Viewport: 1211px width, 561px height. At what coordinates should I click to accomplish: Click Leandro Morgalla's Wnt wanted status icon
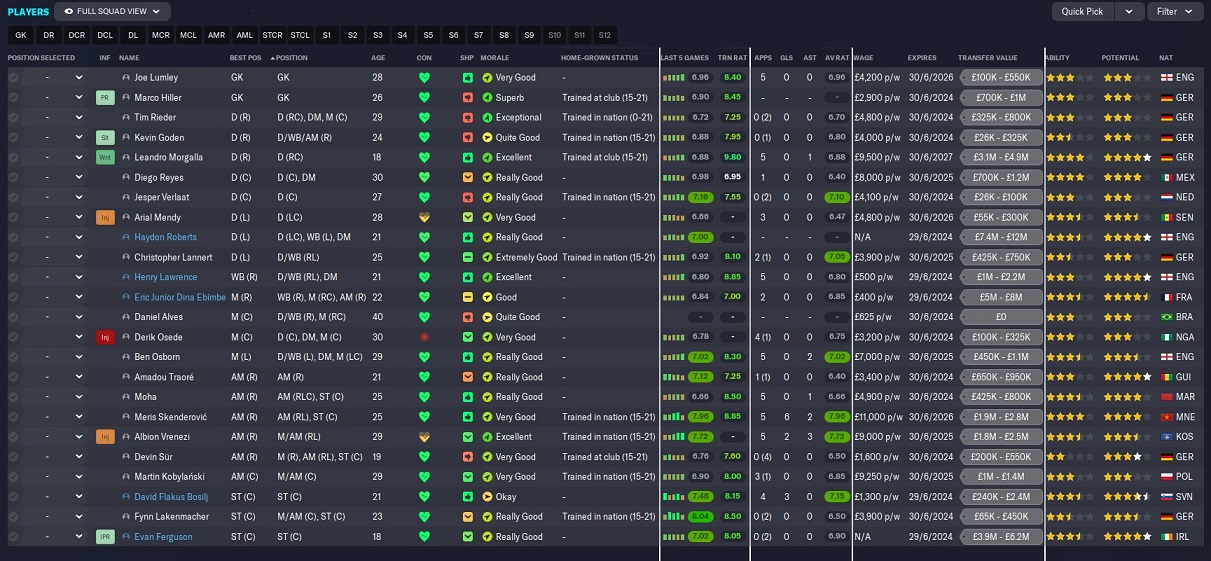point(105,157)
